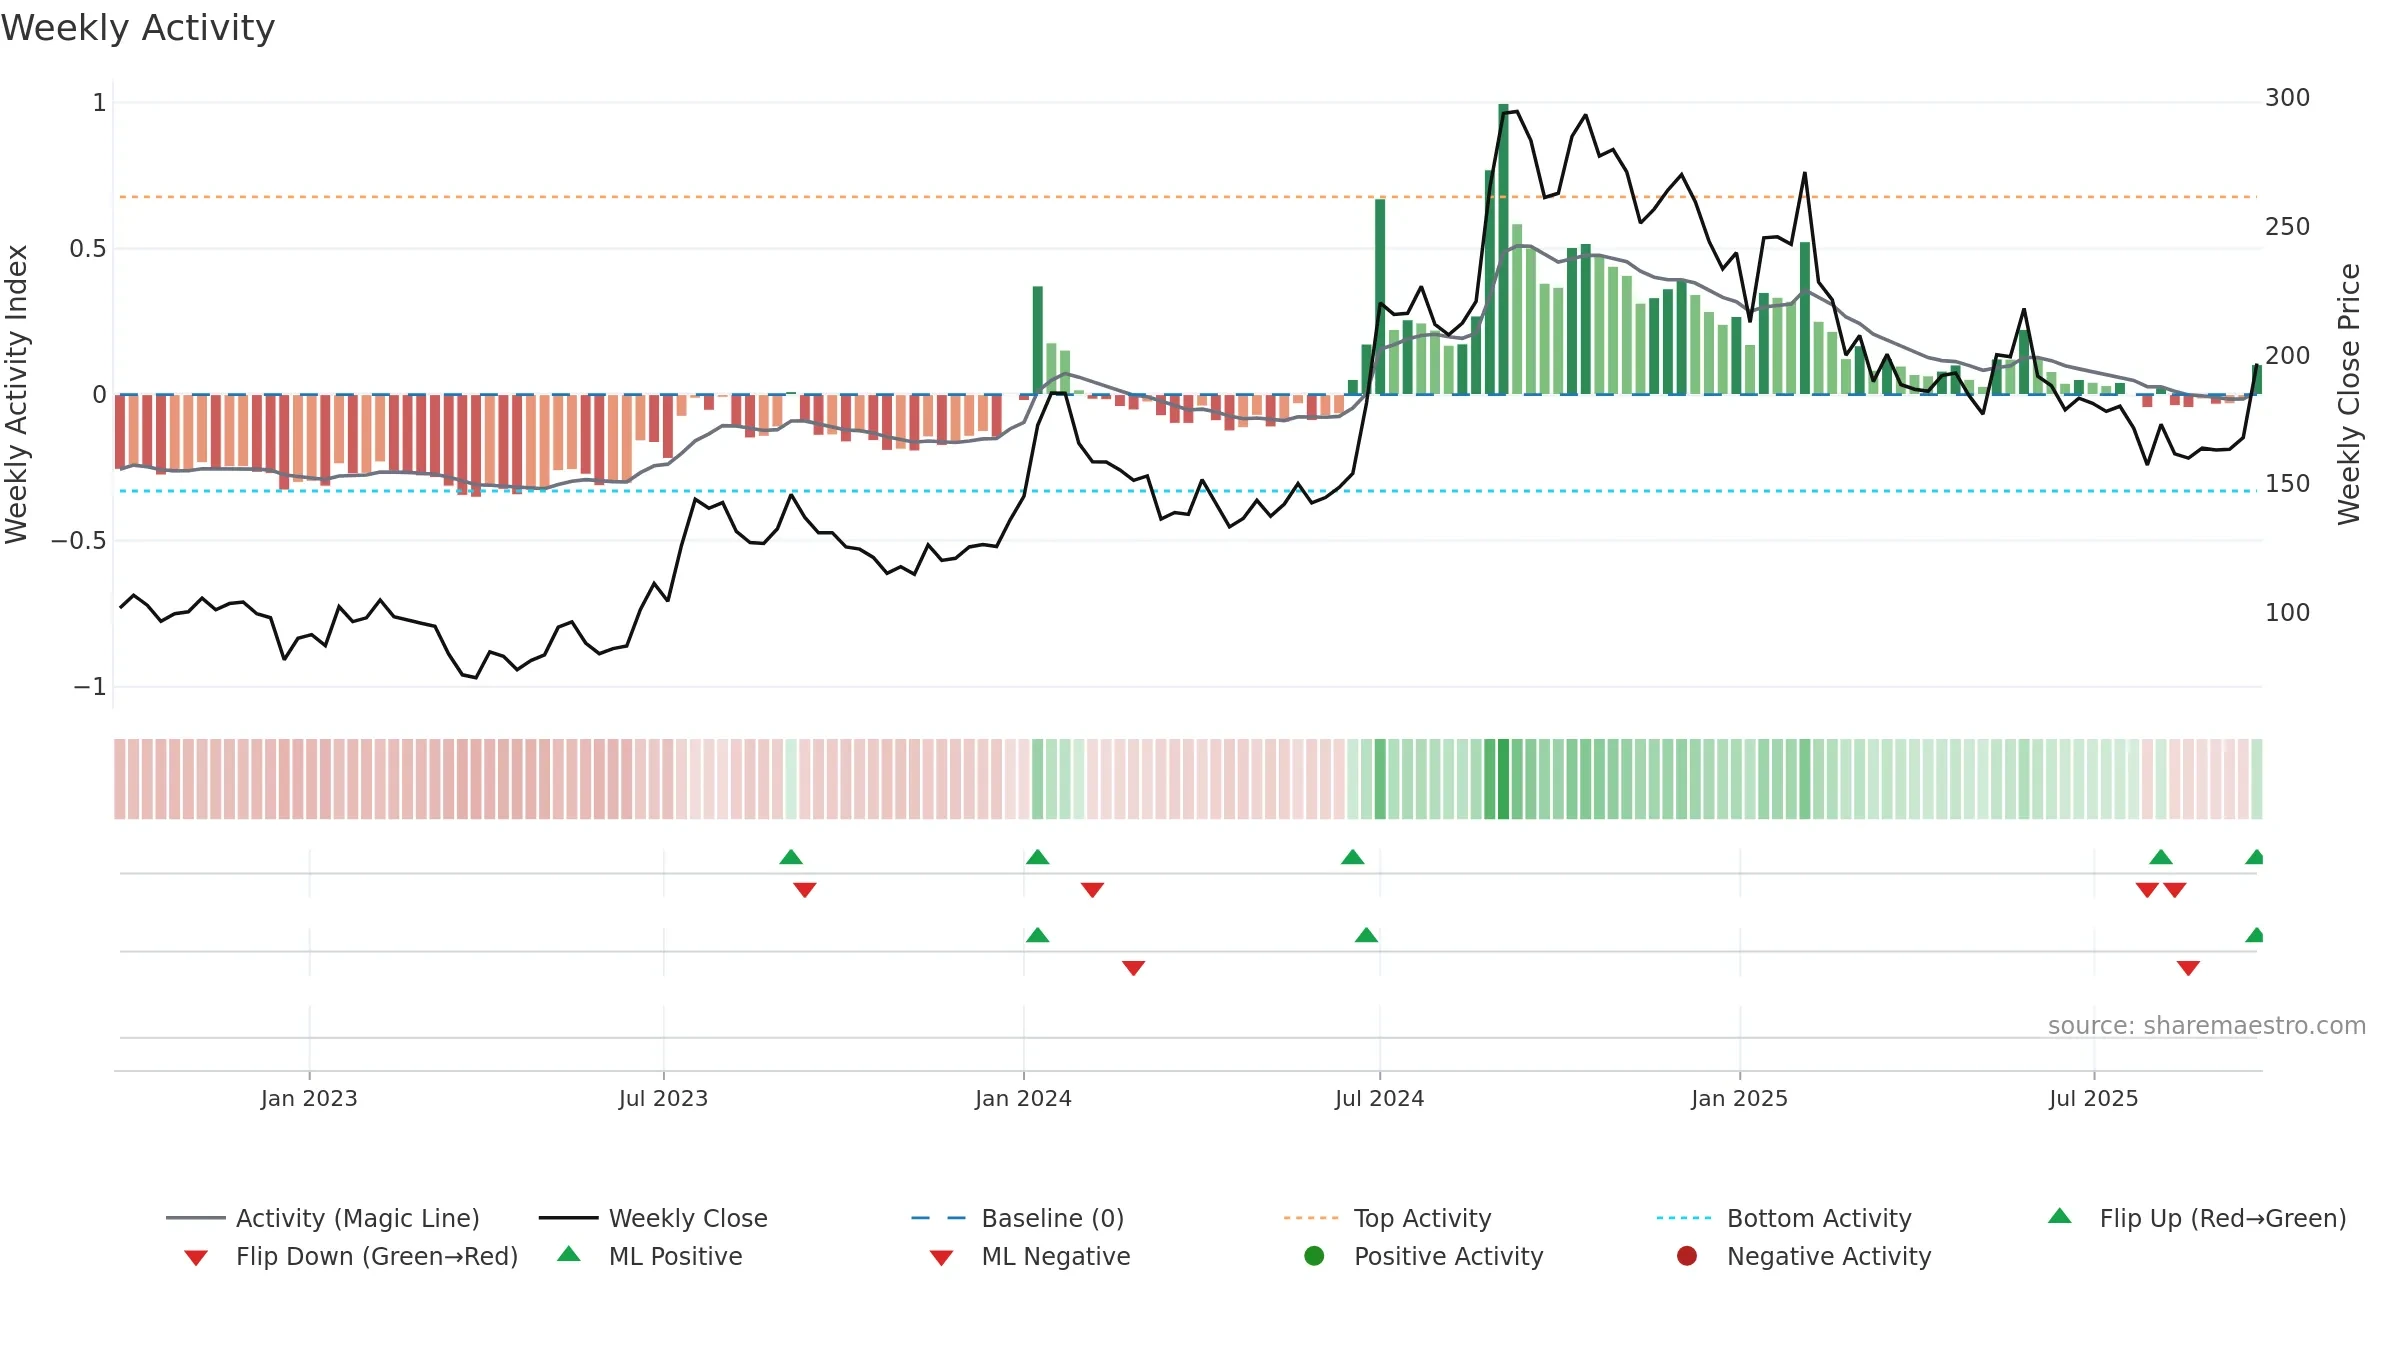Click the ML Negative red triangle in early 2024
Screen dimensions: 2400x1350
click(x=1133, y=967)
